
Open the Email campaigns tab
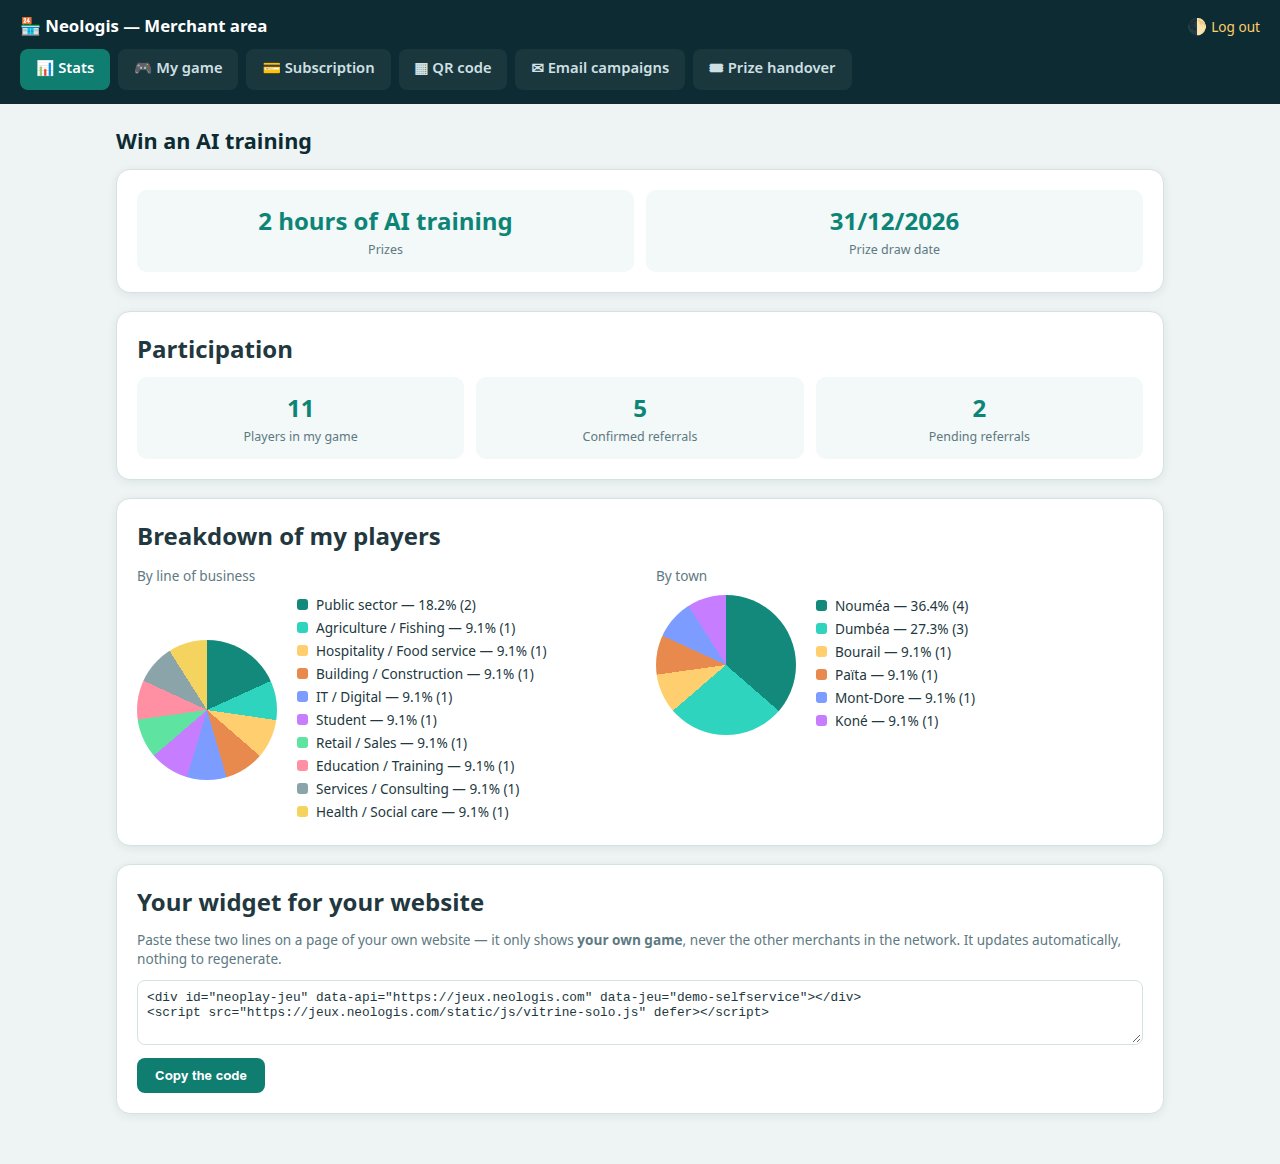[600, 69]
